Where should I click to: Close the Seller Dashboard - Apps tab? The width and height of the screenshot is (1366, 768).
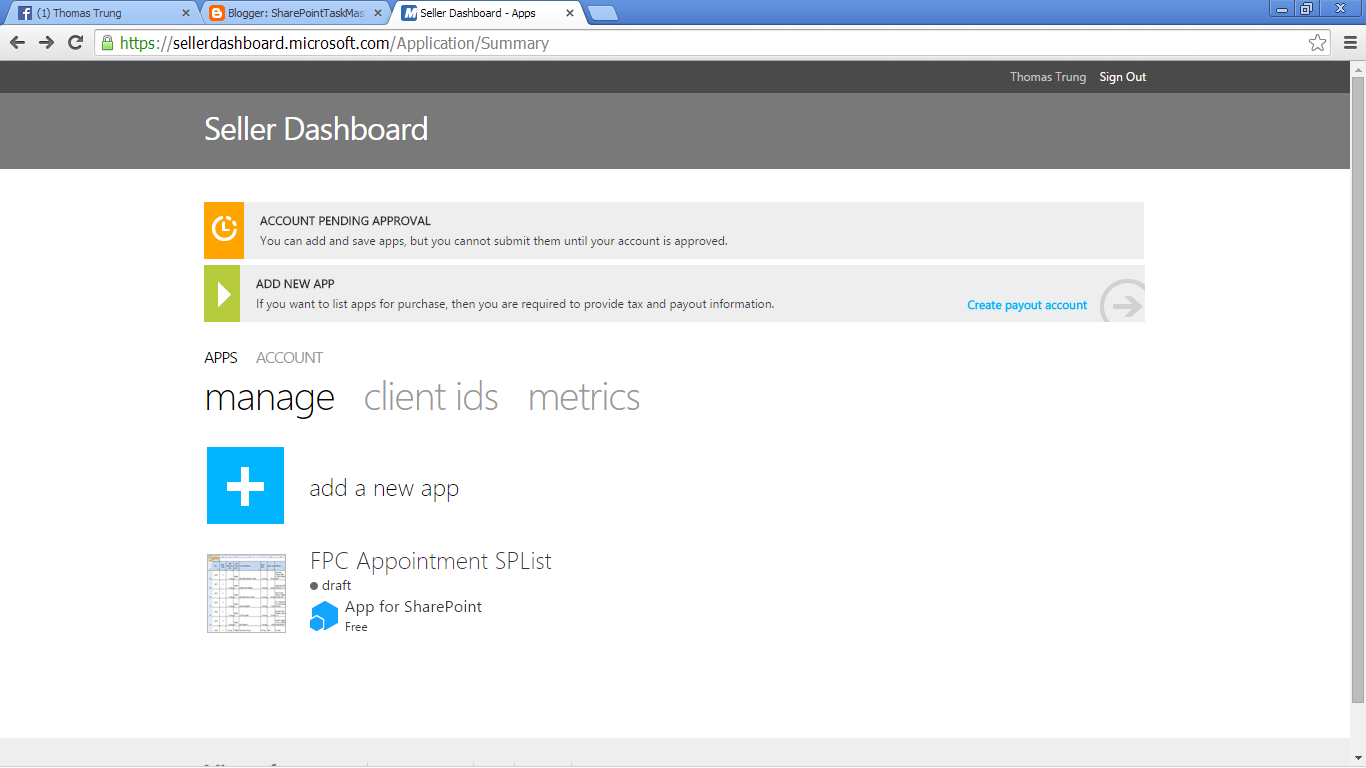click(570, 13)
